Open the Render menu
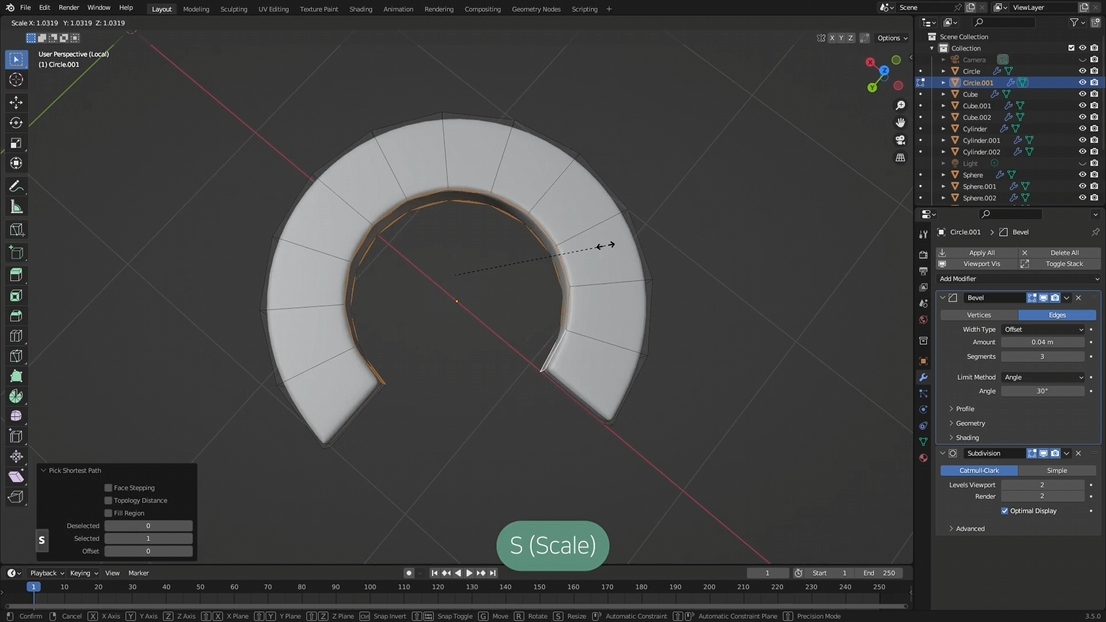This screenshot has width=1106, height=622. tap(68, 8)
